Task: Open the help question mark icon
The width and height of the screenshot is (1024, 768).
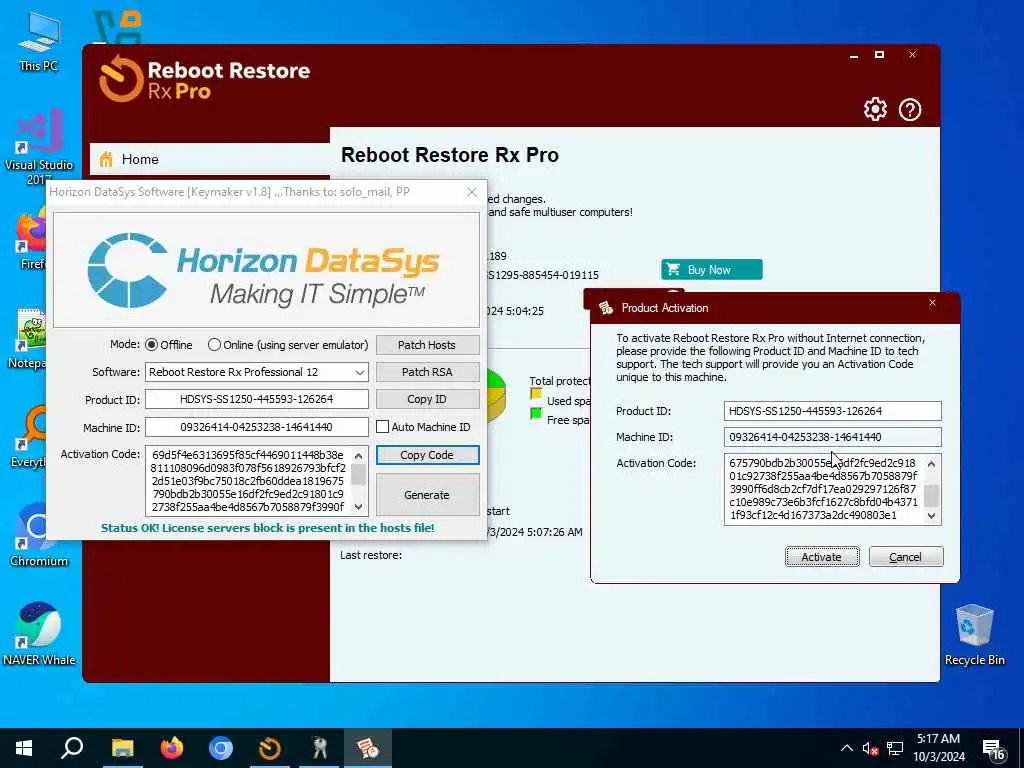Action: (910, 110)
